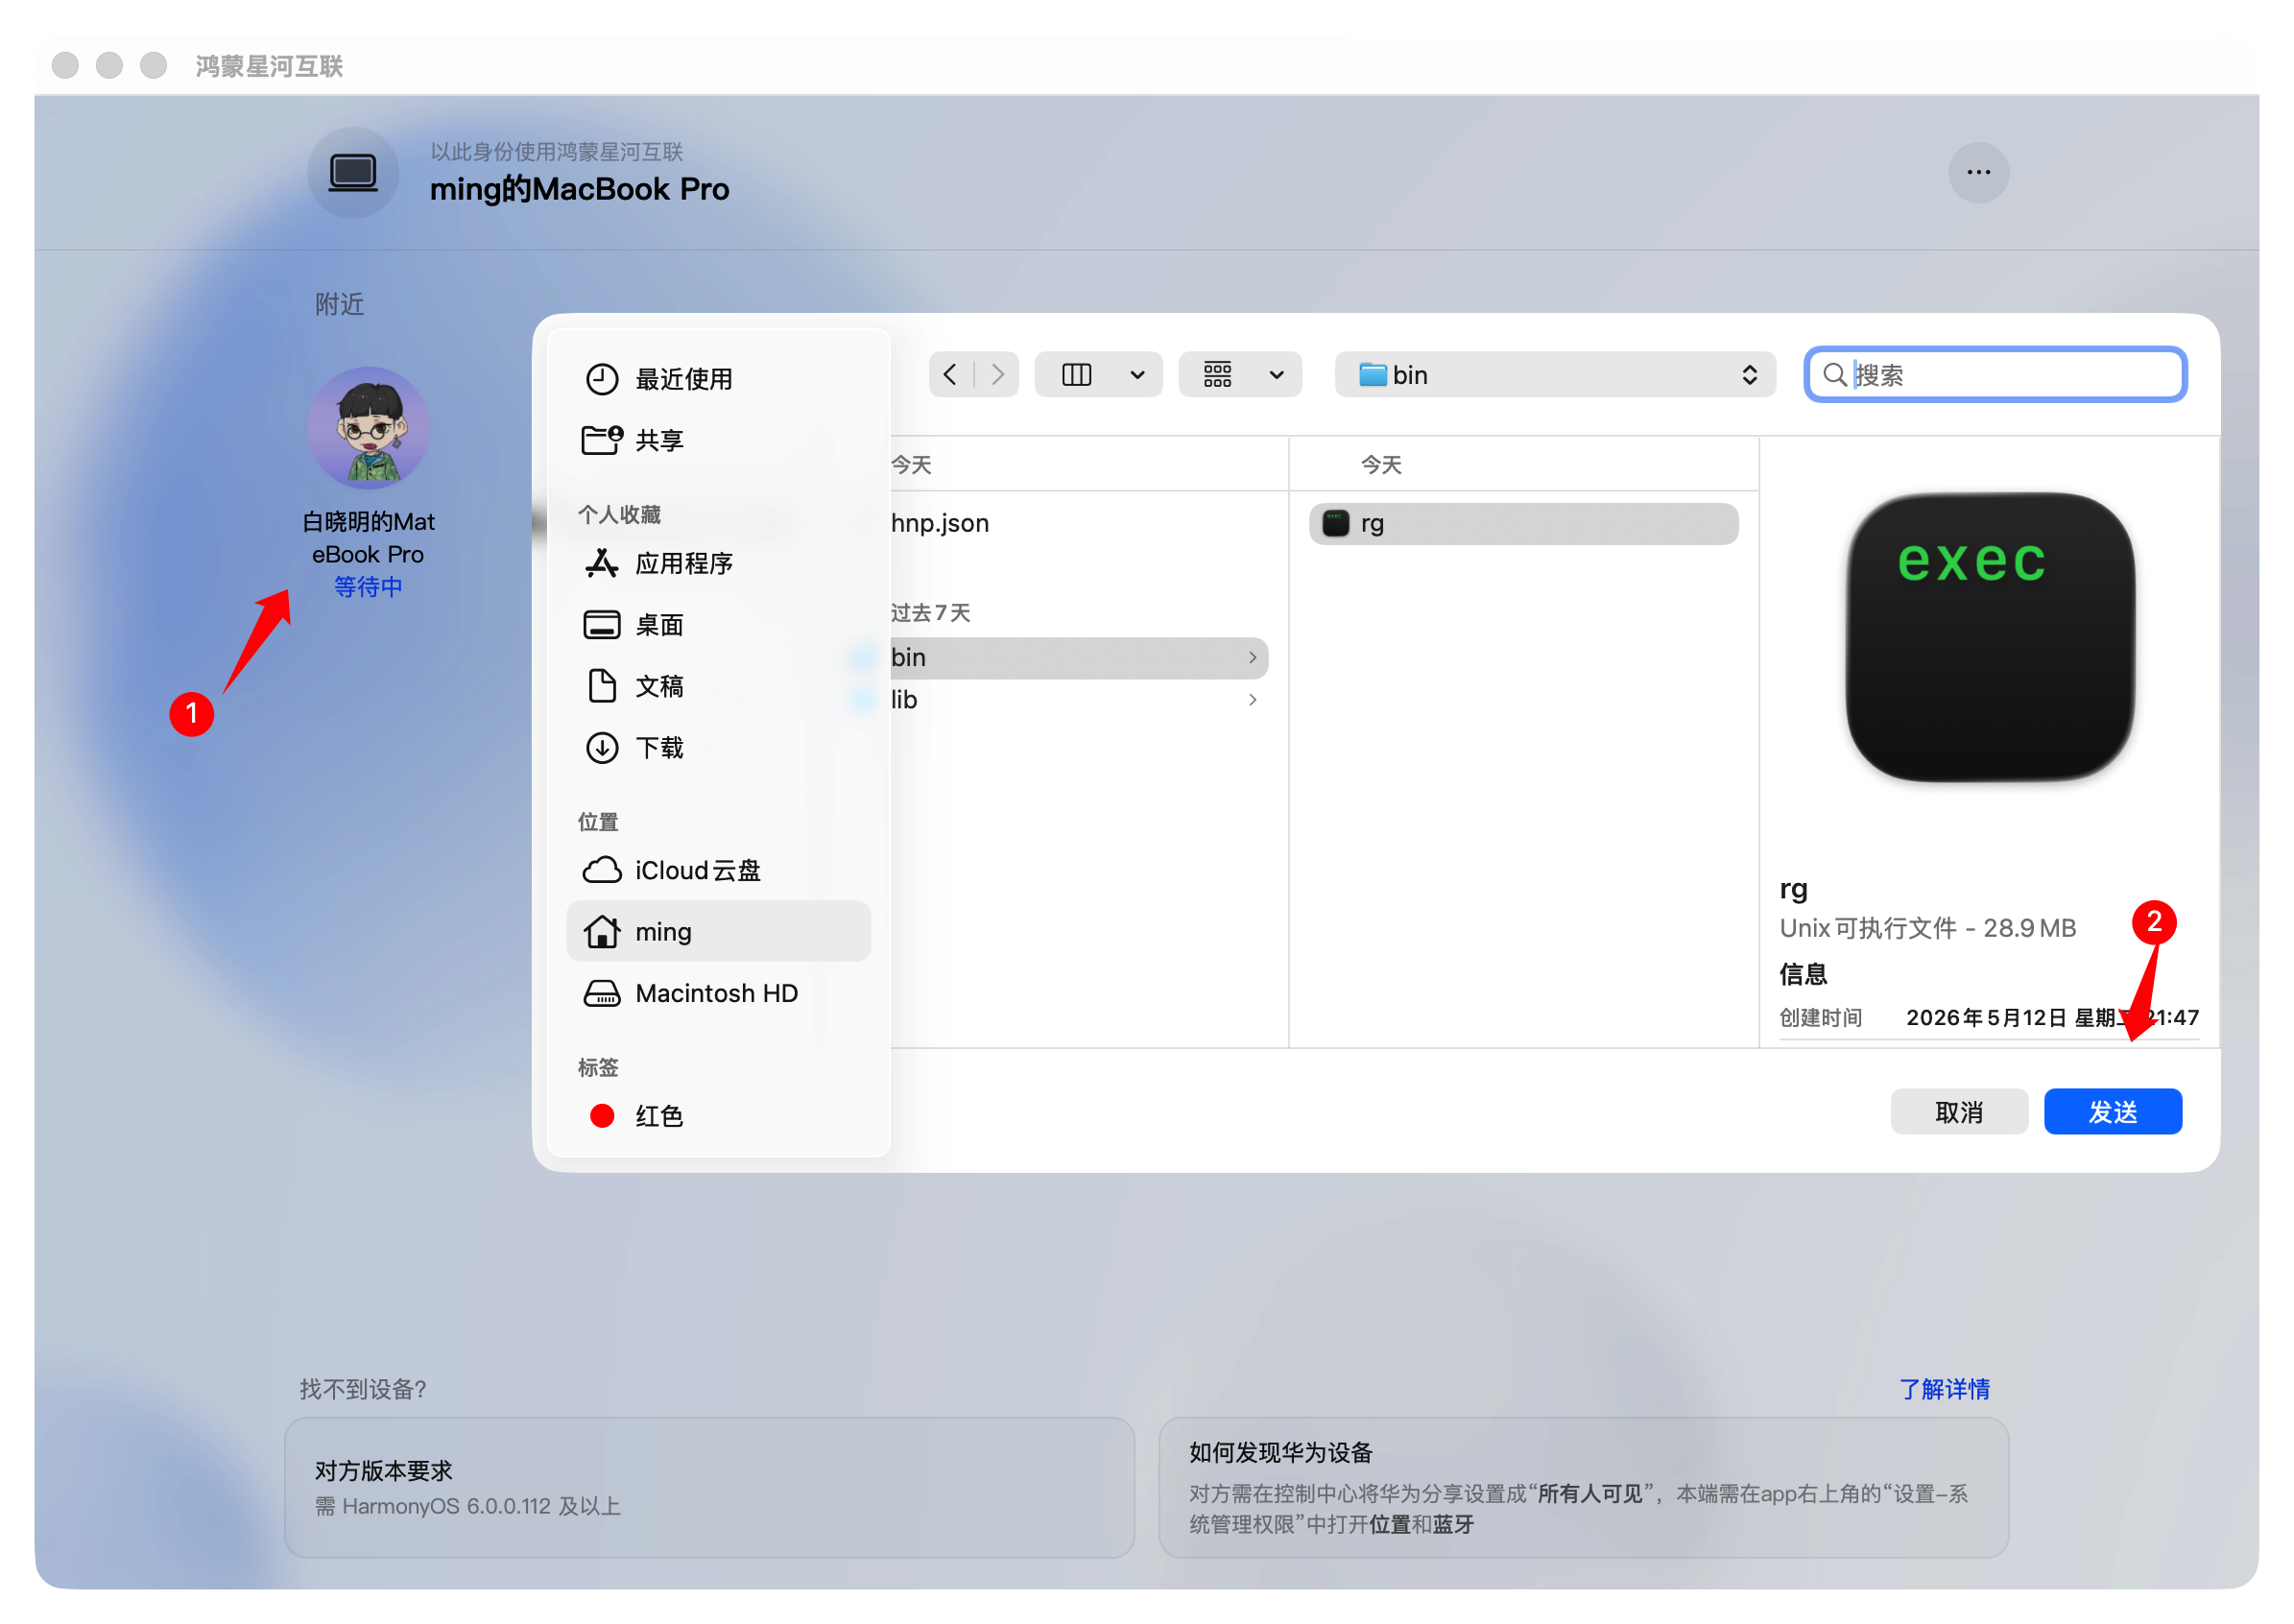Click the magnifying glass search icon

(1833, 374)
